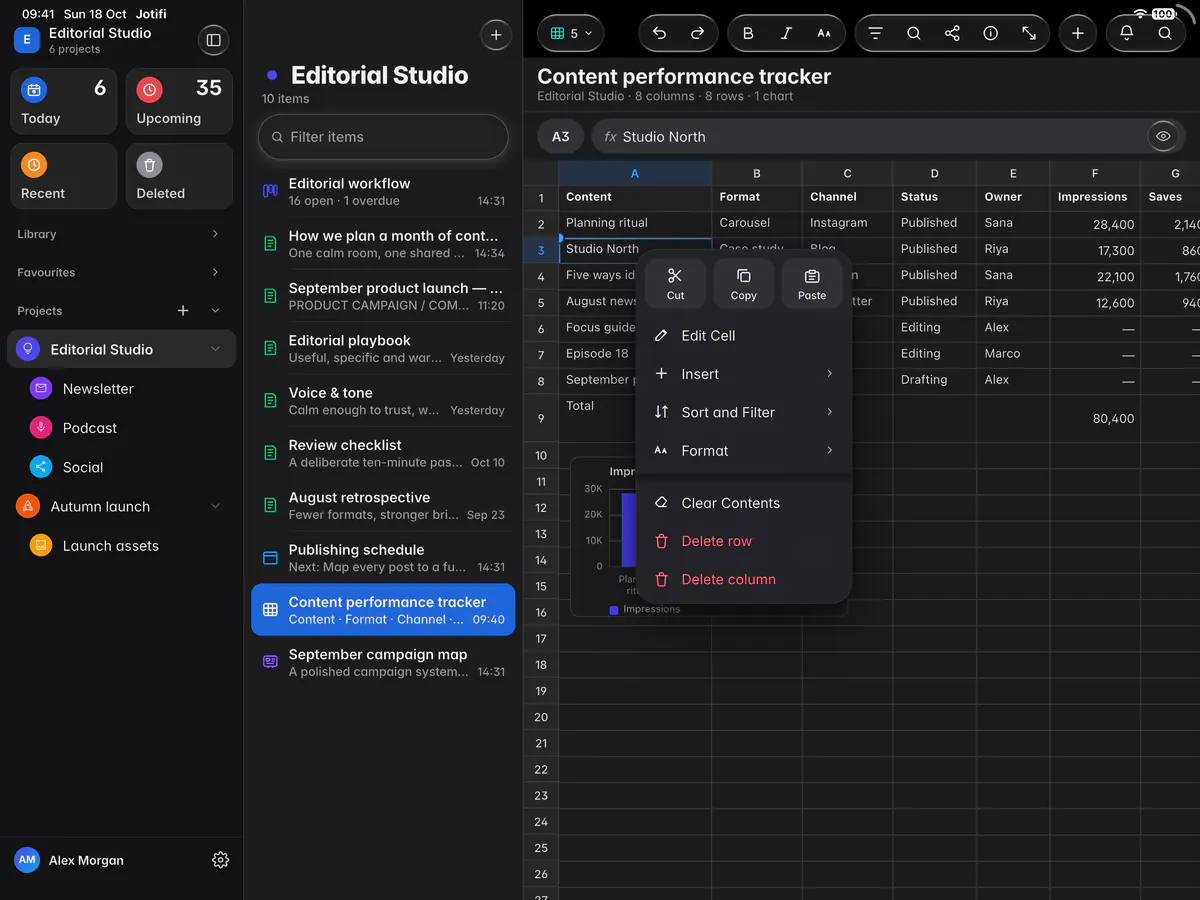Open global search at far right
1200x900 pixels.
tap(1165, 33)
